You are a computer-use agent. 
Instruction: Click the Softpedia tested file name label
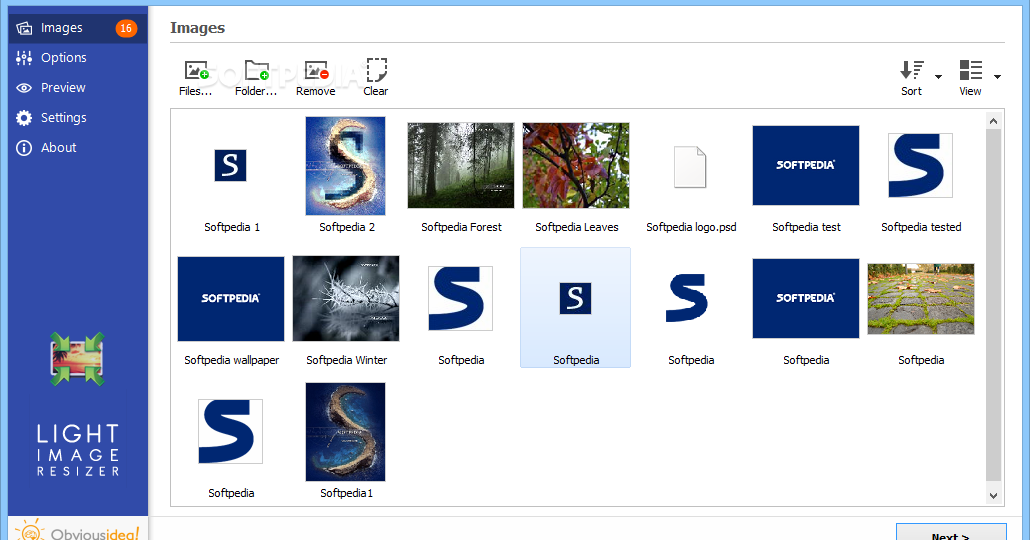pos(921,227)
